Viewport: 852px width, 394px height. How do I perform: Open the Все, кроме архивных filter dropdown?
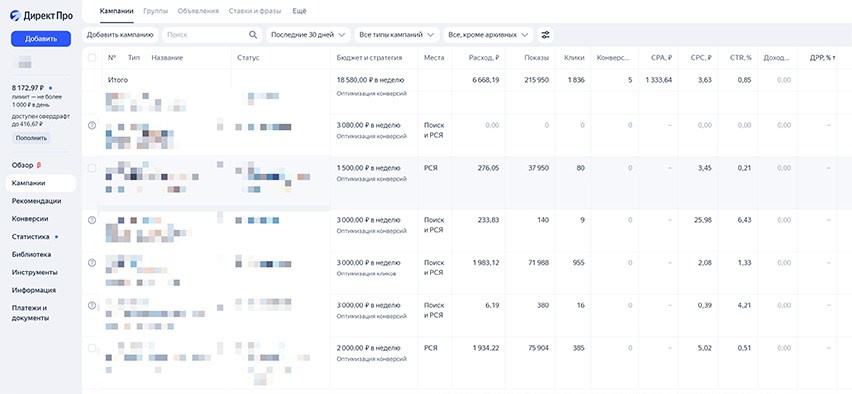pyautogui.click(x=488, y=35)
